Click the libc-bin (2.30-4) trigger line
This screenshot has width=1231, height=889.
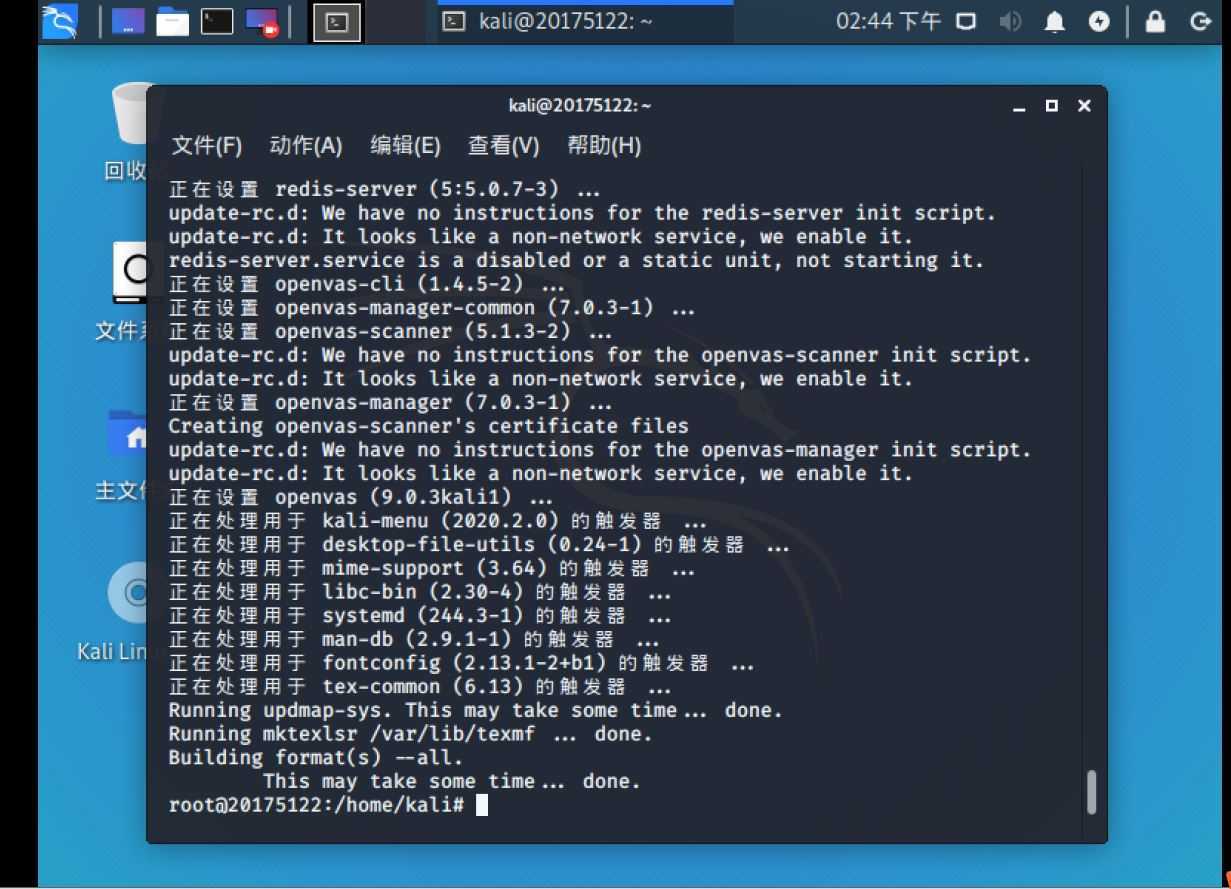(x=420, y=592)
